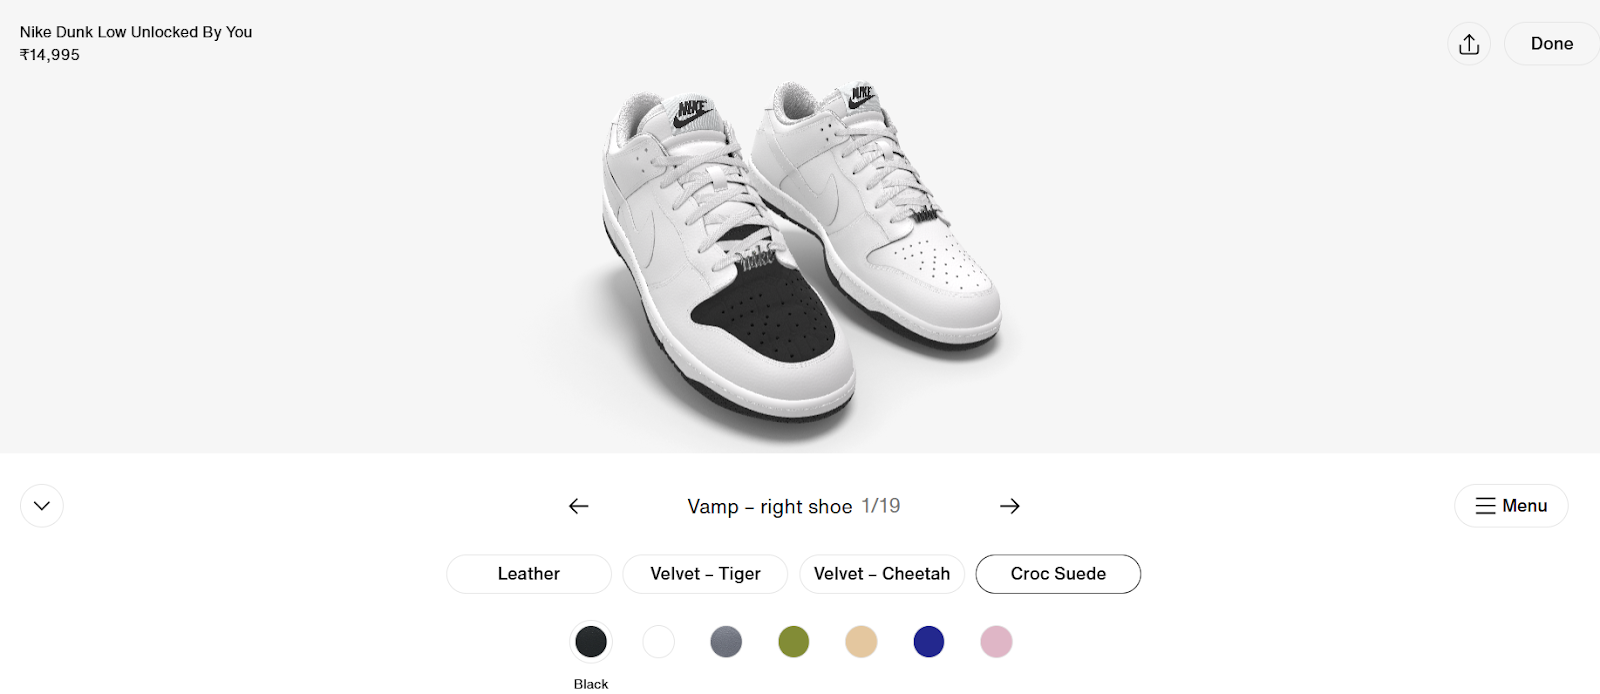Pick the beige tan color swatch

tap(861, 642)
